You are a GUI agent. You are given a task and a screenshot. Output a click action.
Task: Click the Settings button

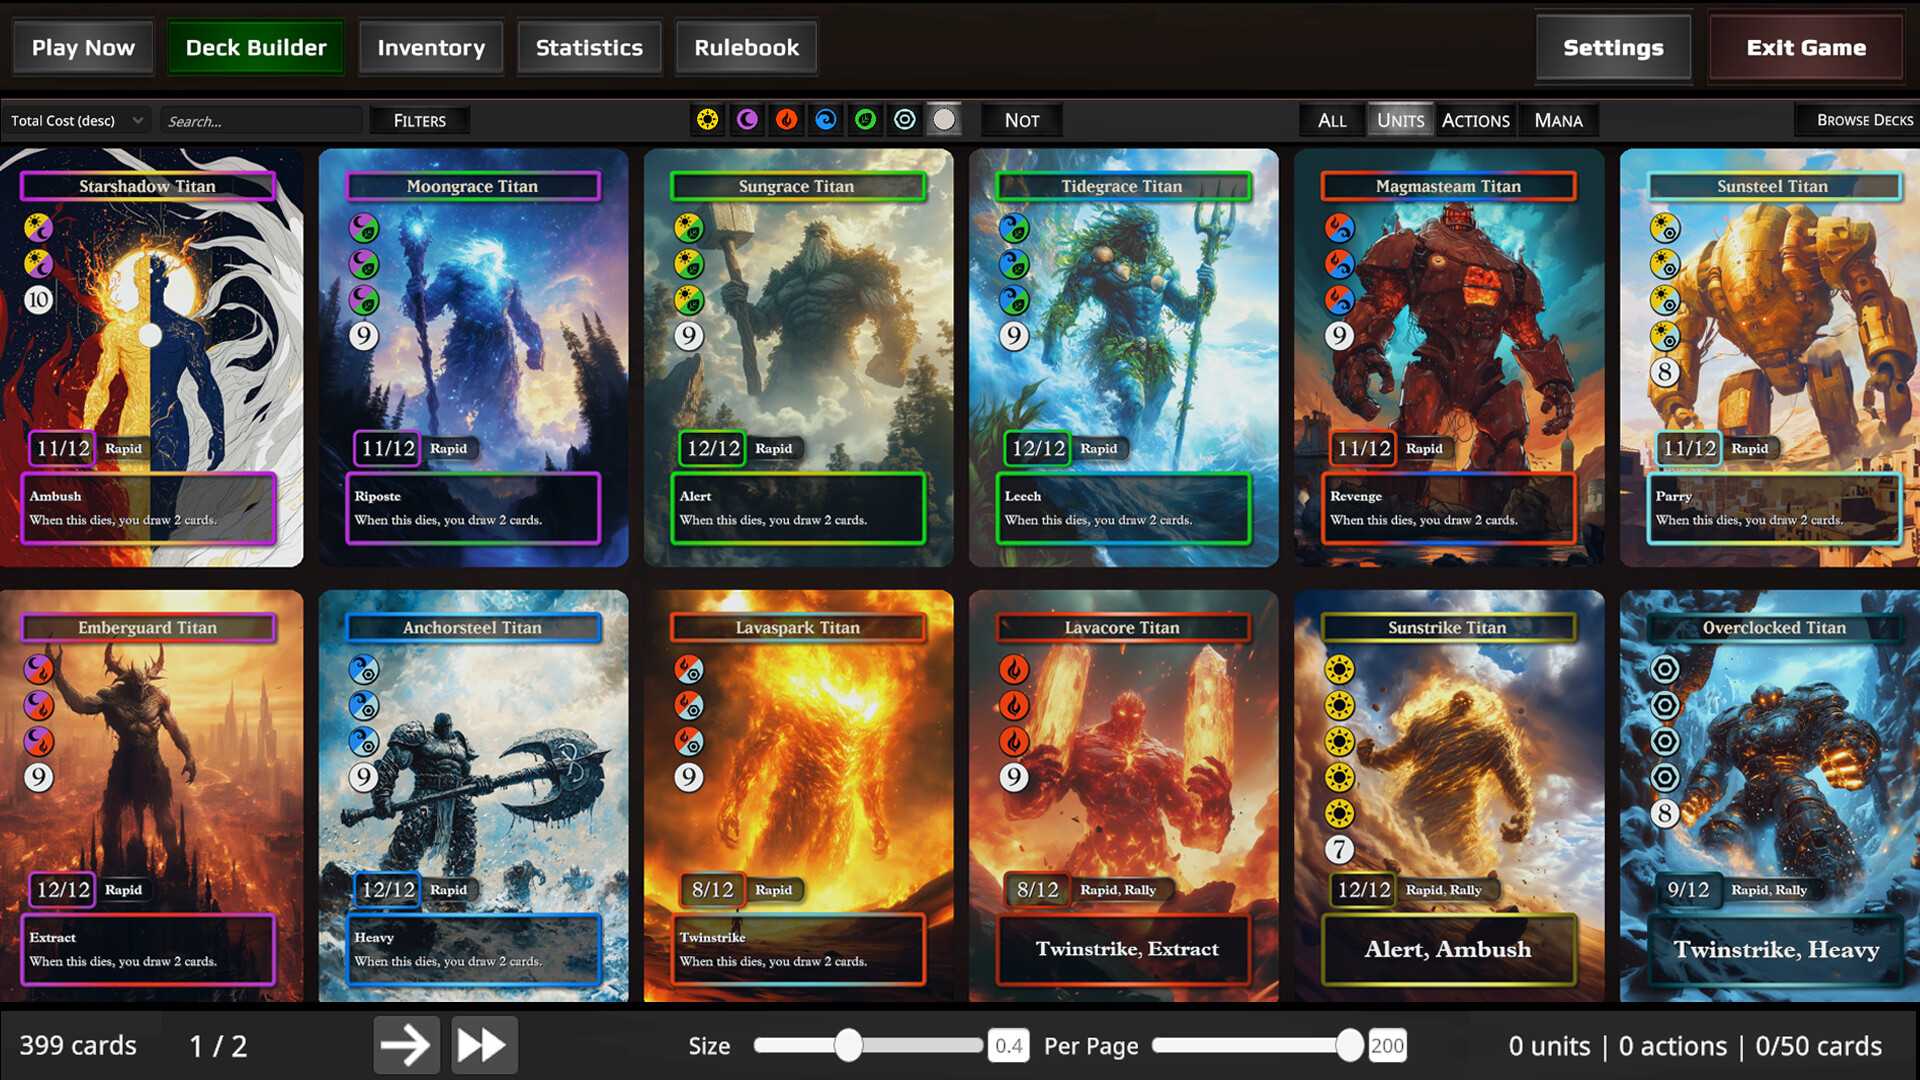(x=1612, y=47)
